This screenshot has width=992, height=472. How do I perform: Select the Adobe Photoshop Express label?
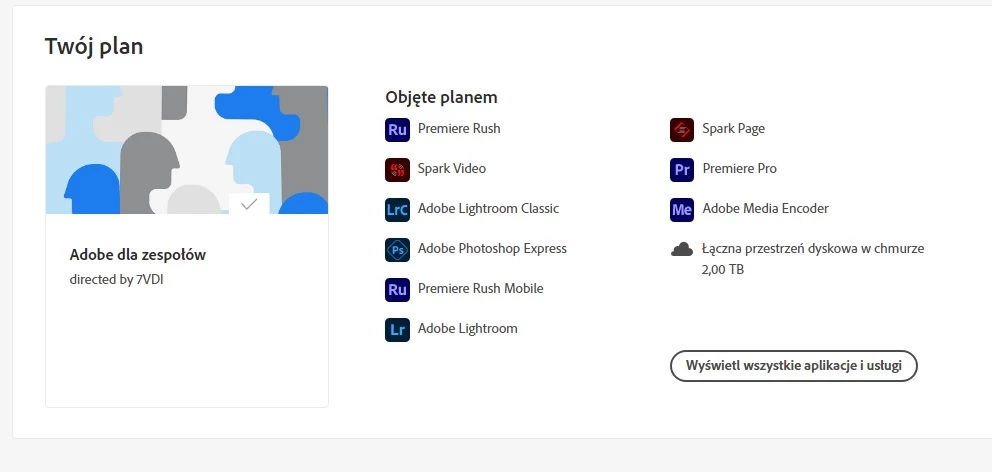[492, 249]
